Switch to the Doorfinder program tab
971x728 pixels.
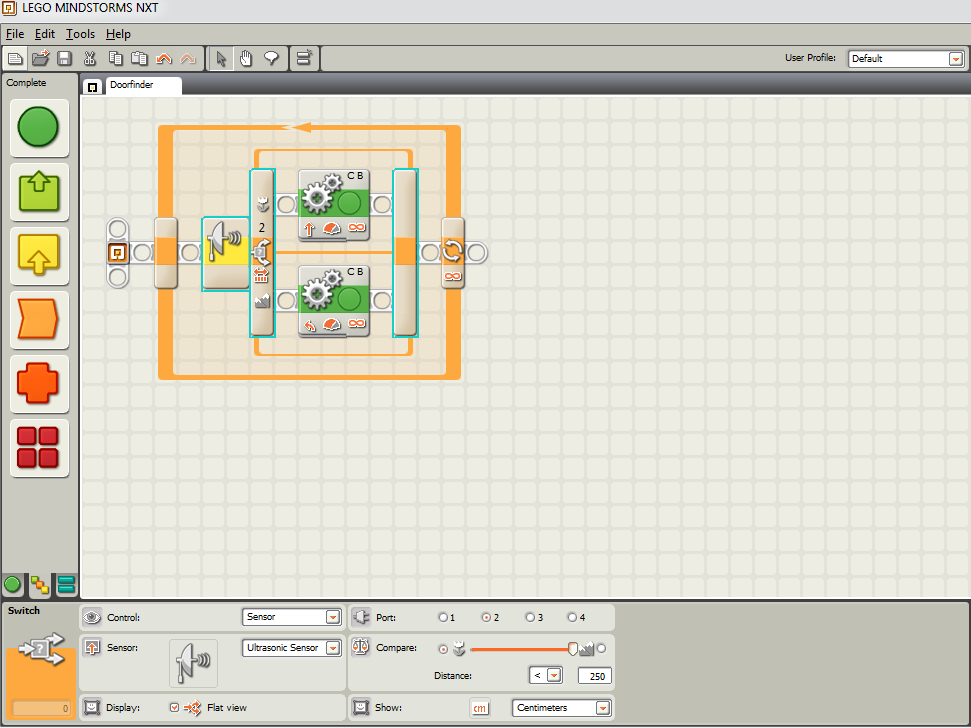(143, 85)
